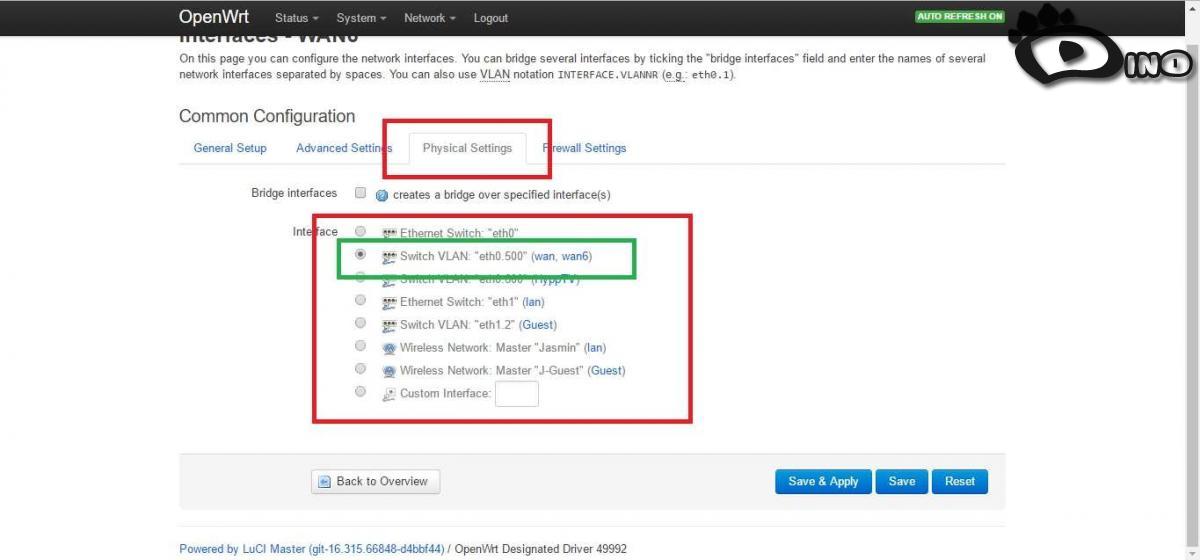Click the lan link beside eth1
The image size is (1200, 560).
pyautogui.click(x=533, y=302)
